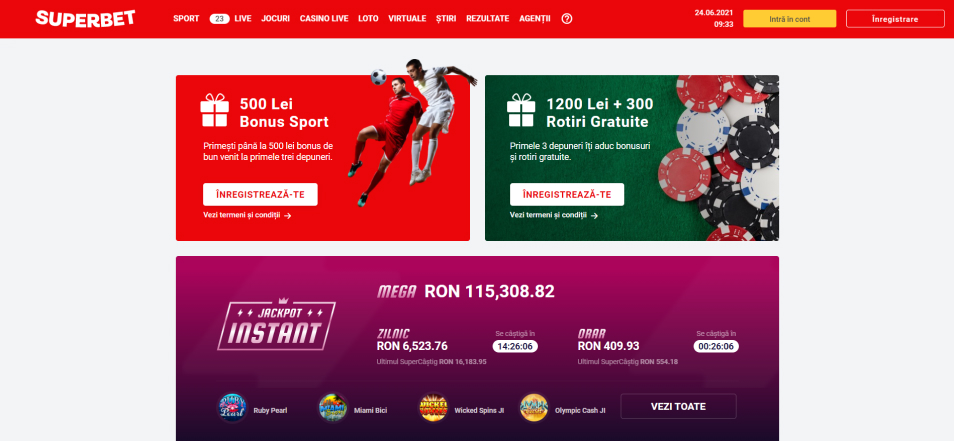This screenshot has width=954, height=441.
Task: Click the Vezi Toate jackpot games button
Action: [678, 406]
